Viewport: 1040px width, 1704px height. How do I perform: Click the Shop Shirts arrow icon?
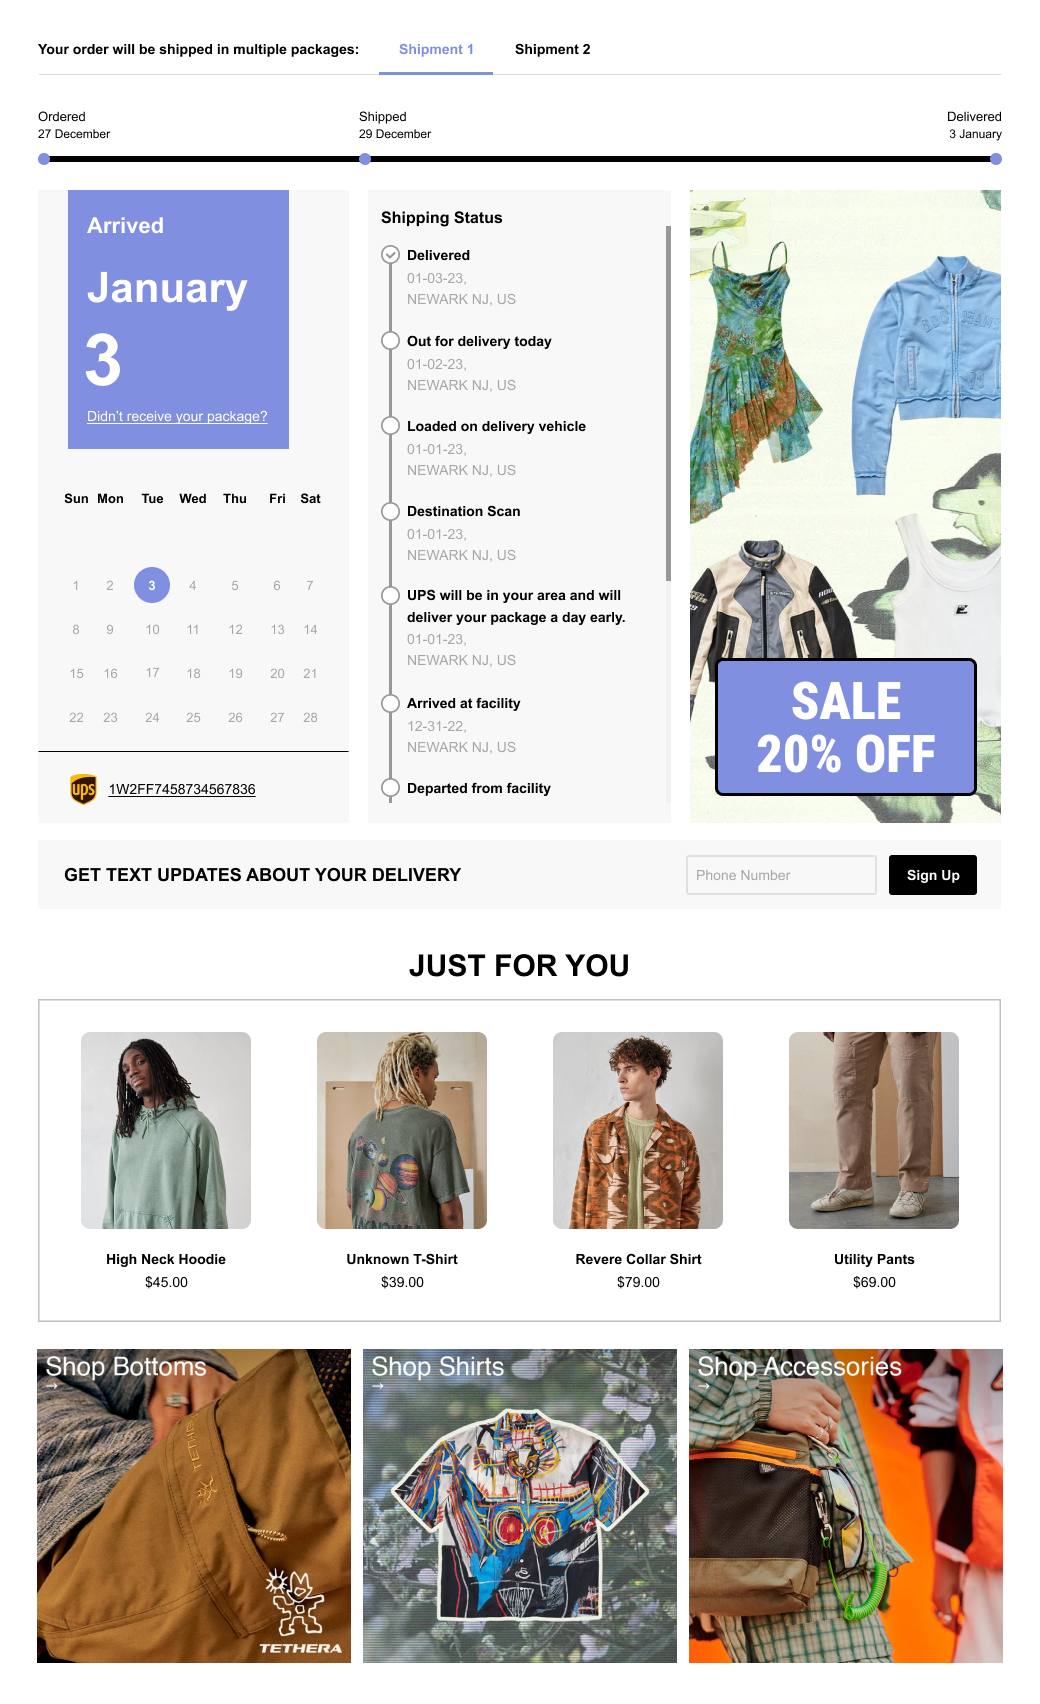click(x=378, y=1386)
